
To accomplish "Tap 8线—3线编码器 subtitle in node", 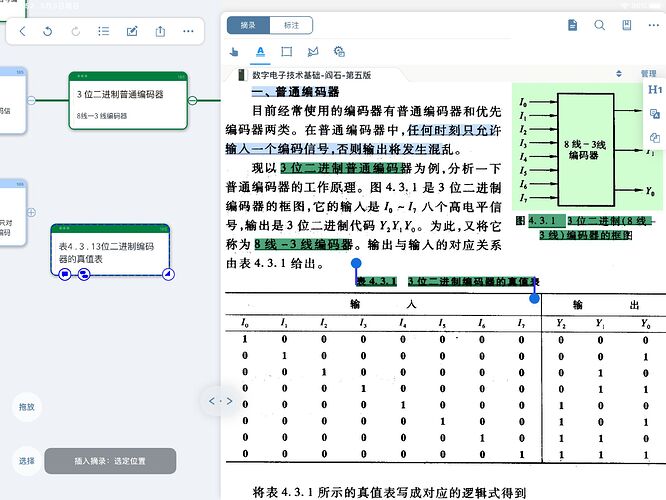I will click(x=102, y=116).
